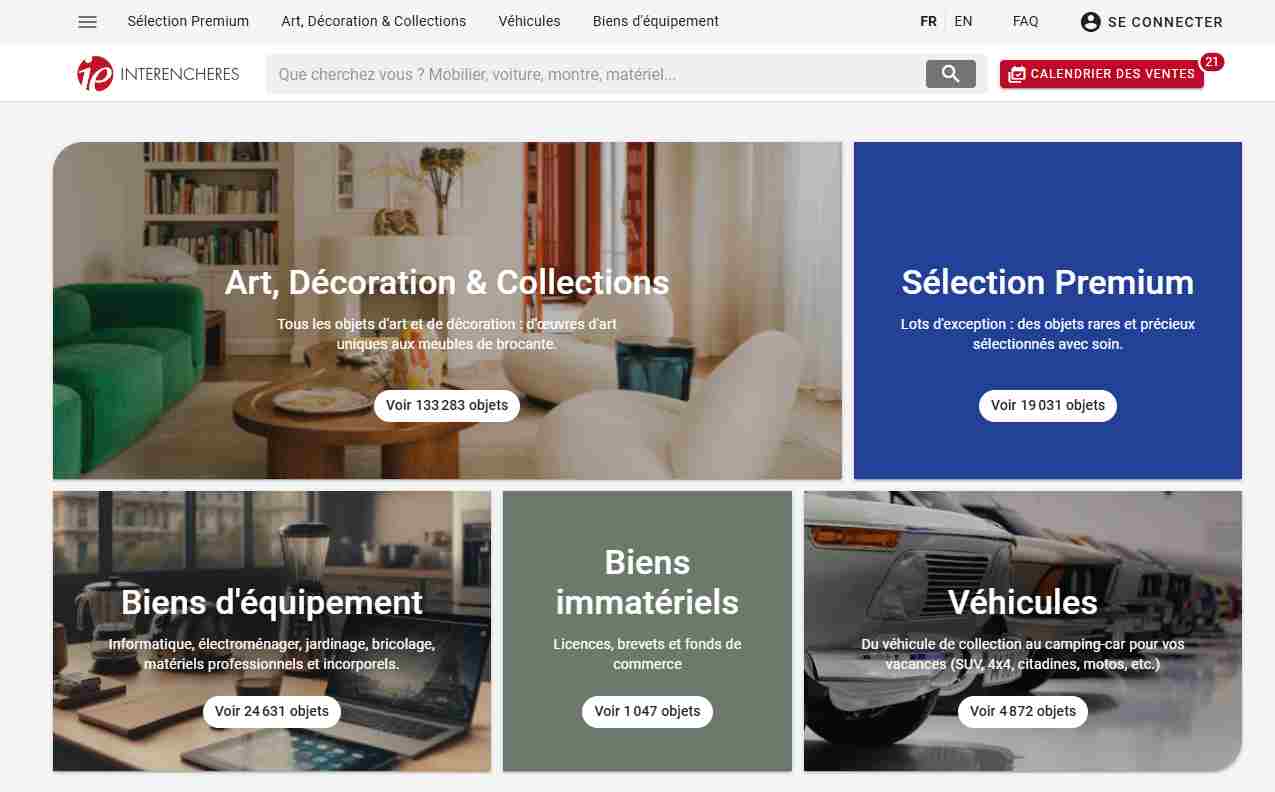Click the search input field
Screen dimensions: 1275x792
pos(596,74)
